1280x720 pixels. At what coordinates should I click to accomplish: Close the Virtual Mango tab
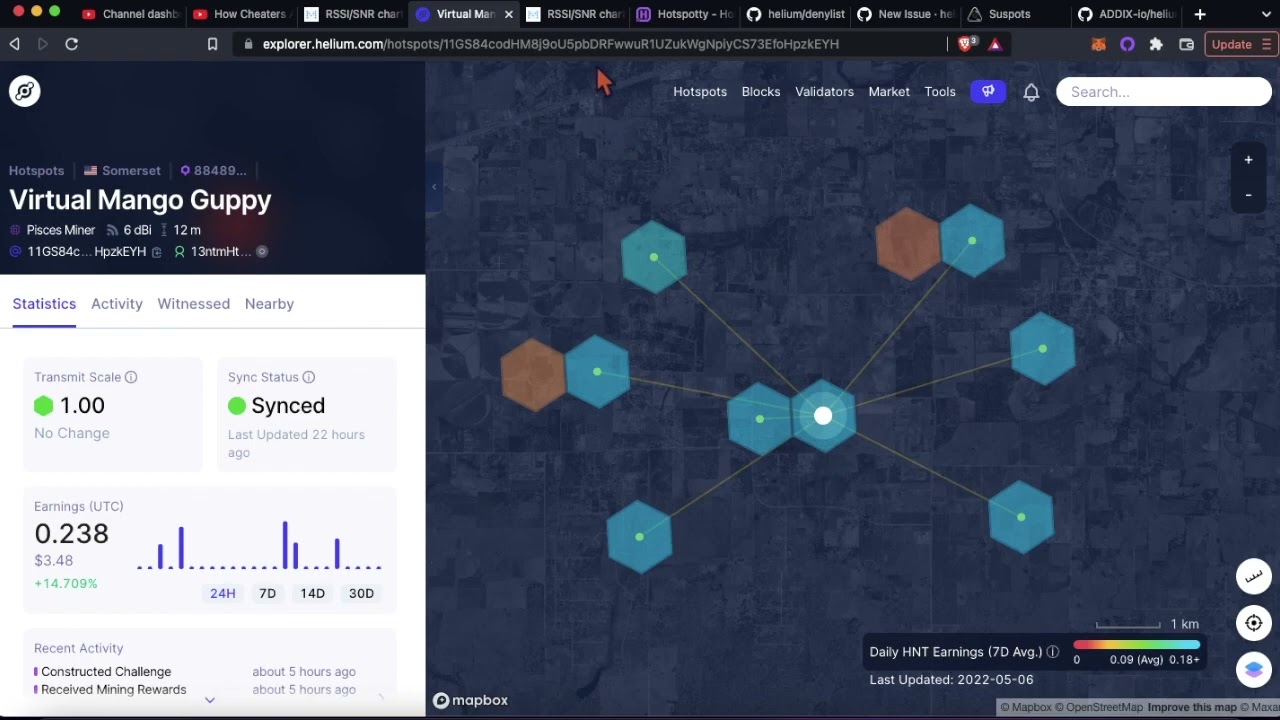click(x=508, y=14)
